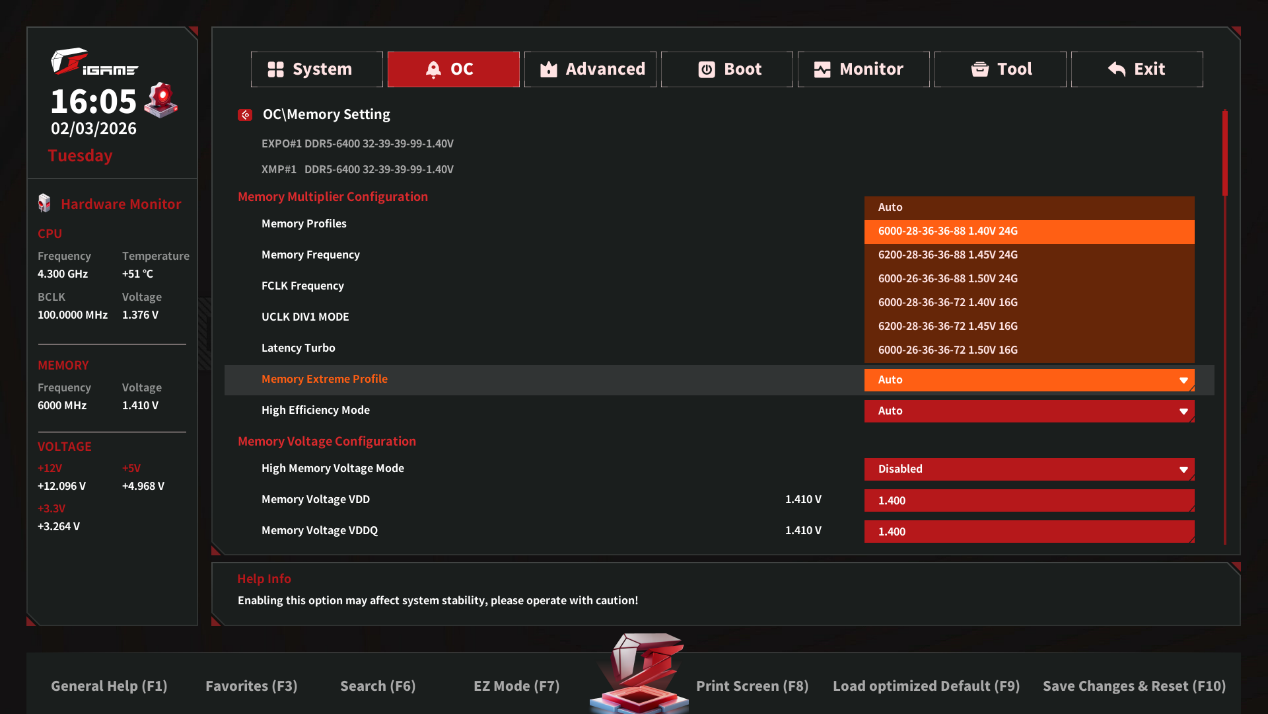Click the Hardware Monitor icon

coord(44,203)
